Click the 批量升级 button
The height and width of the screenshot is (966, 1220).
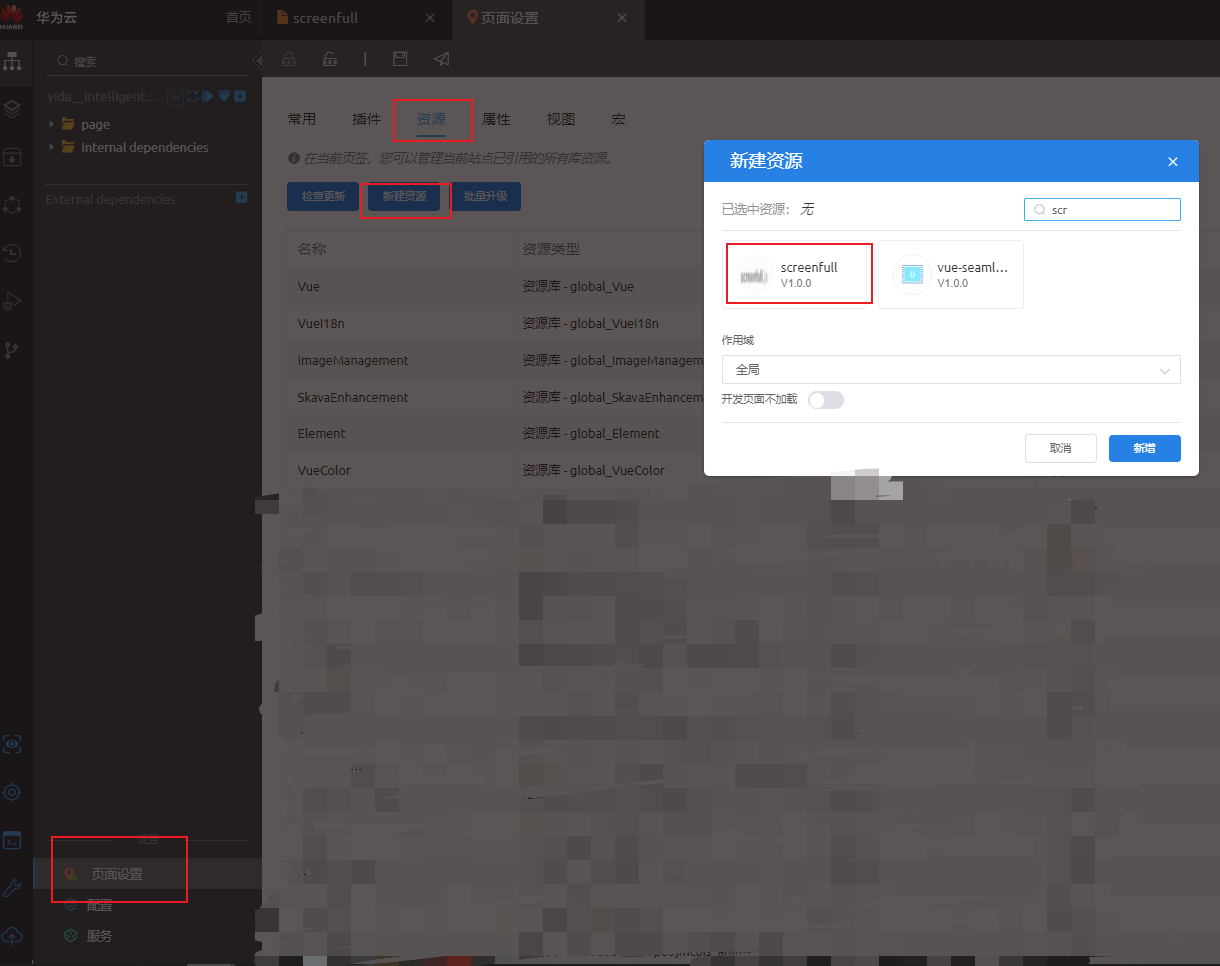pos(485,196)
